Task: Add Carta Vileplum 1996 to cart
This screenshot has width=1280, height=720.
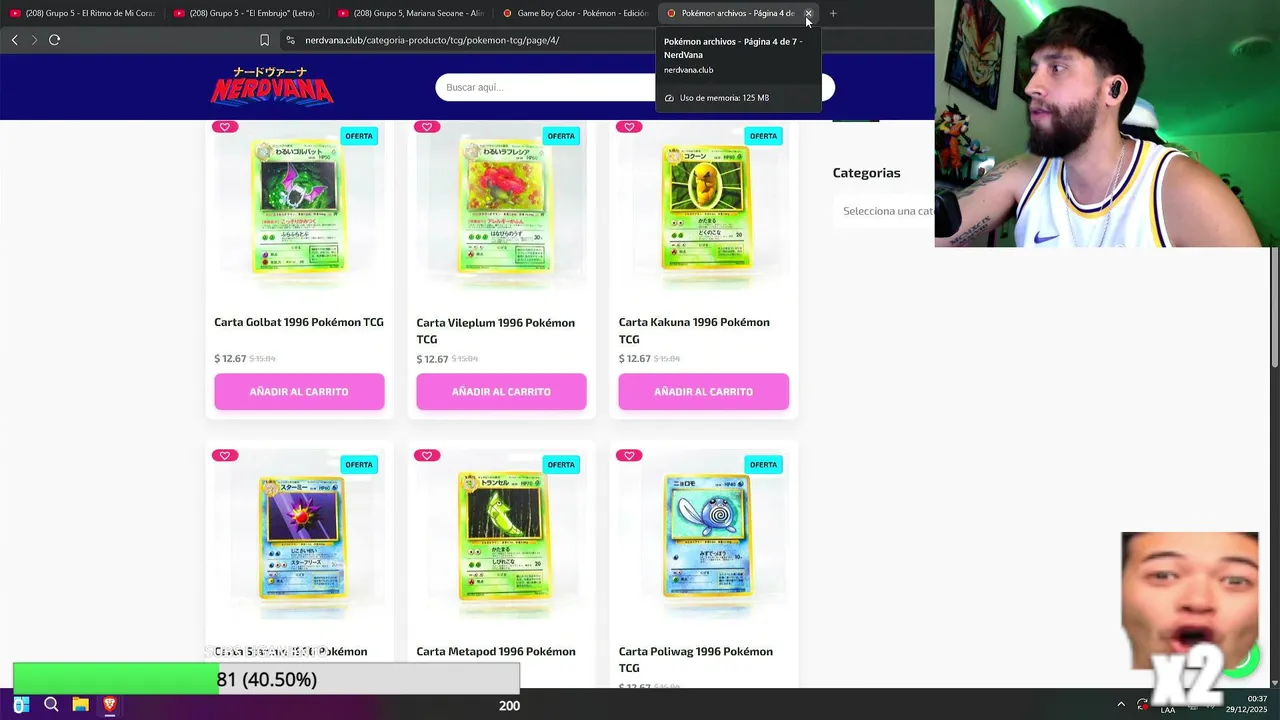Action: (x=501, y=392)
